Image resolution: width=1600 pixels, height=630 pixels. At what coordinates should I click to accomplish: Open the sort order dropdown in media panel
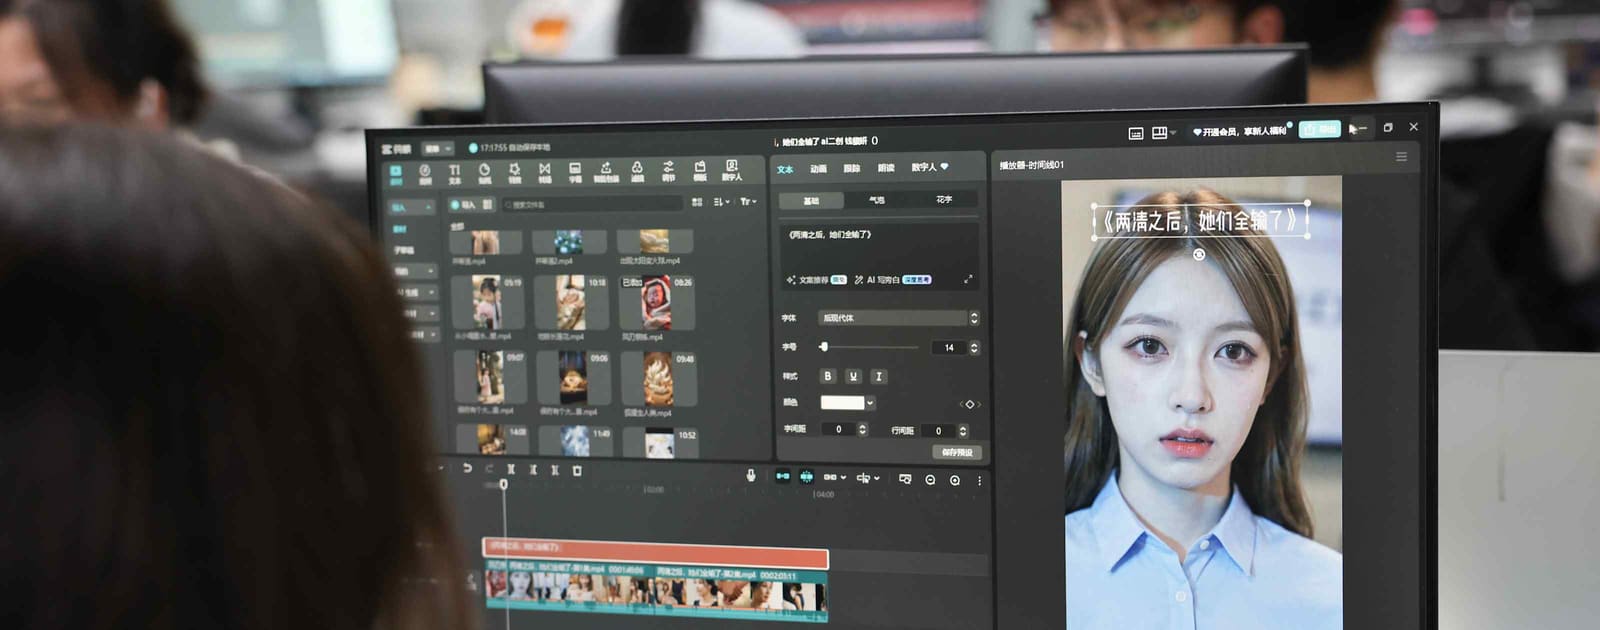[x=721, y=202]
